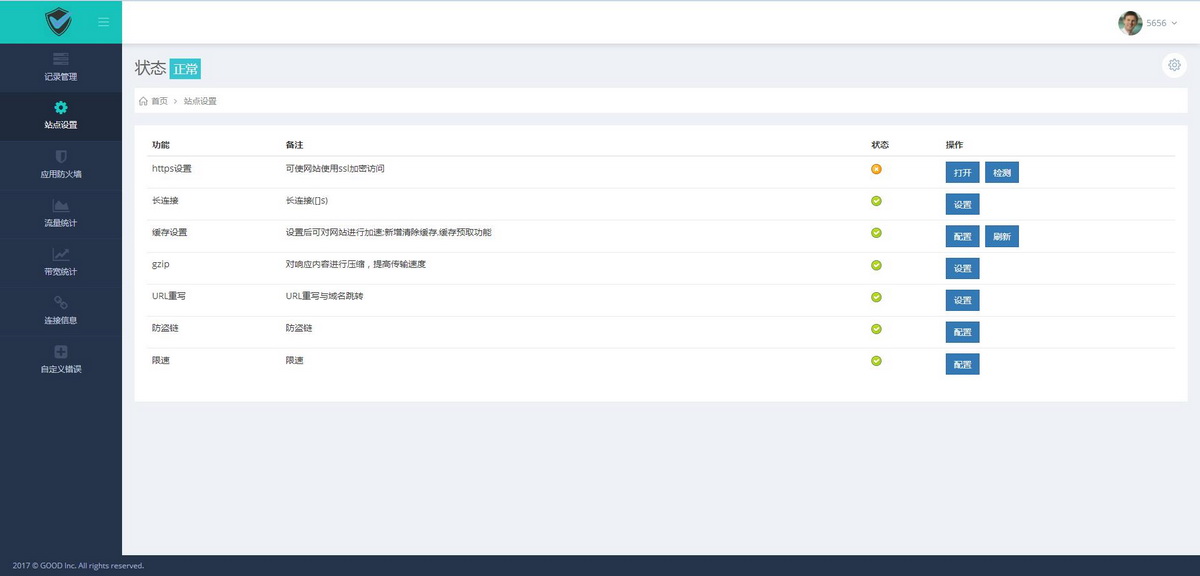Click the green status icon for gzip

876,265
